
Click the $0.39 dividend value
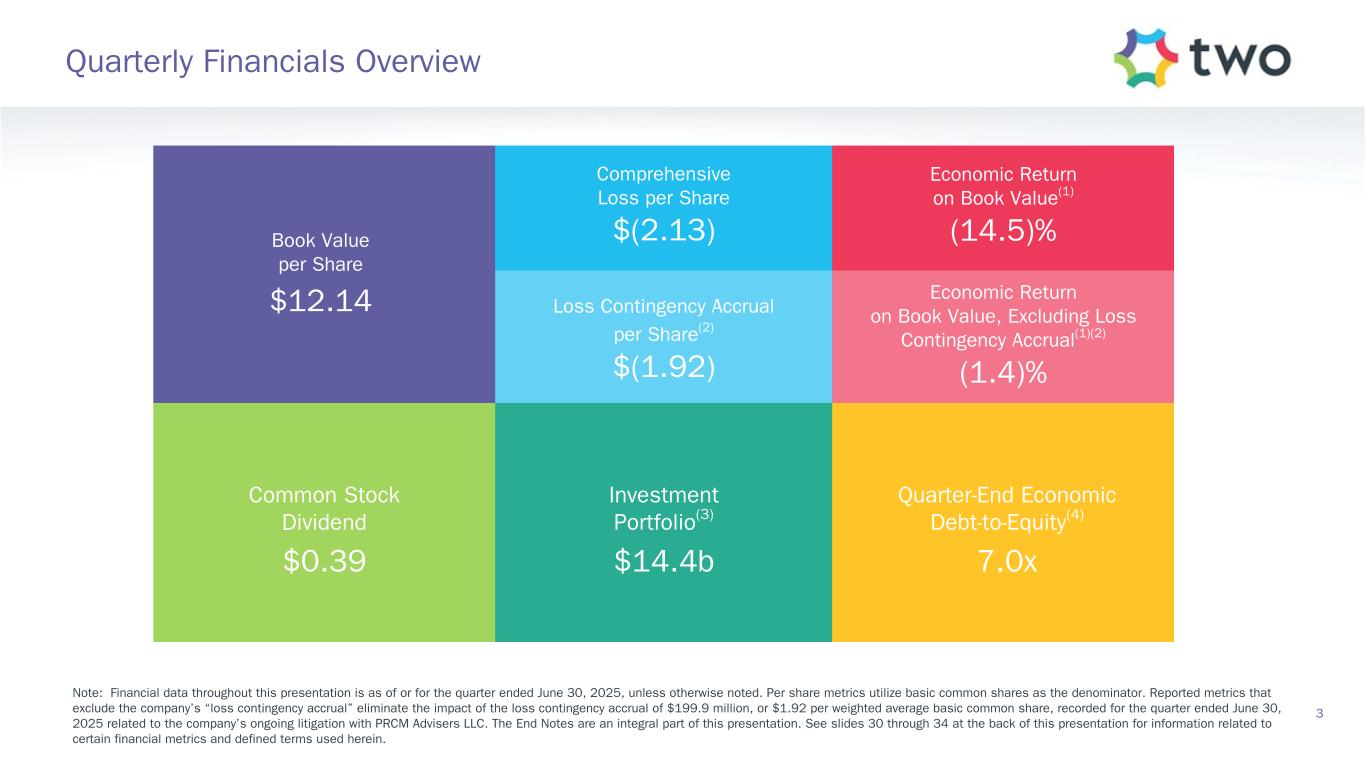pyautogui.click(x=324, y=562)
